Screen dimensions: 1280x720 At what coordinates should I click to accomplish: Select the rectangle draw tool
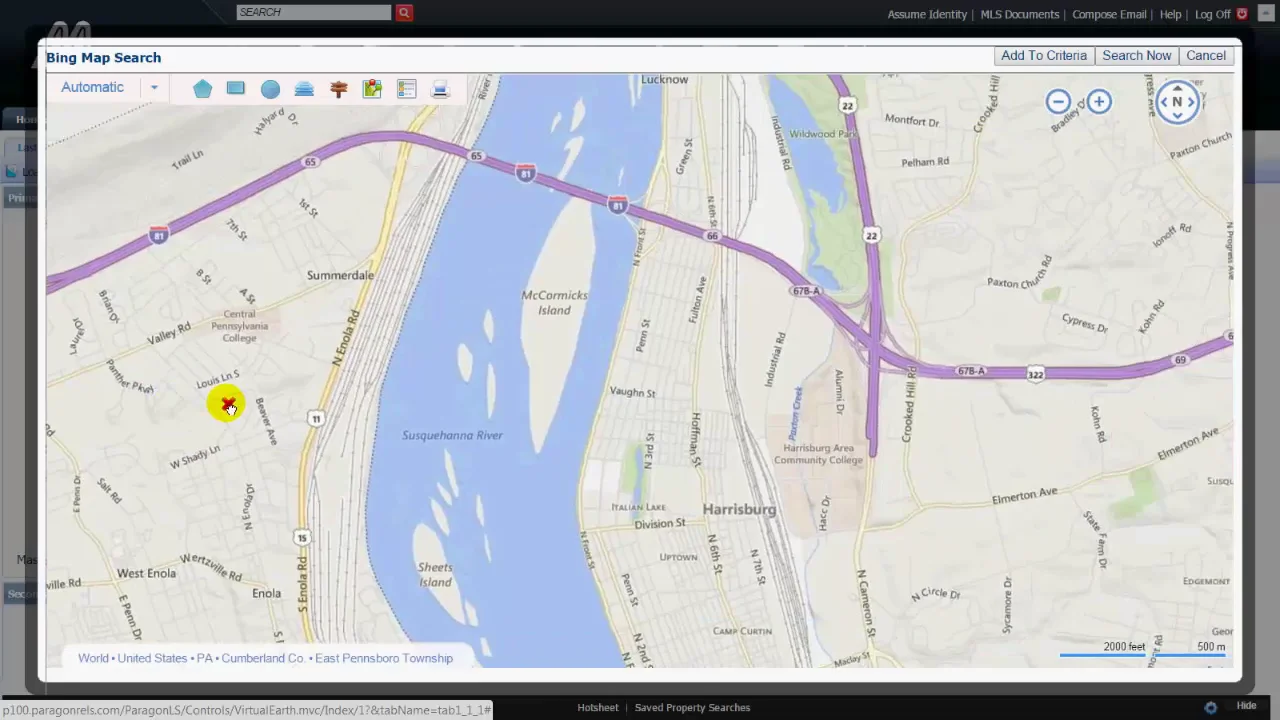tap(236, 89)
